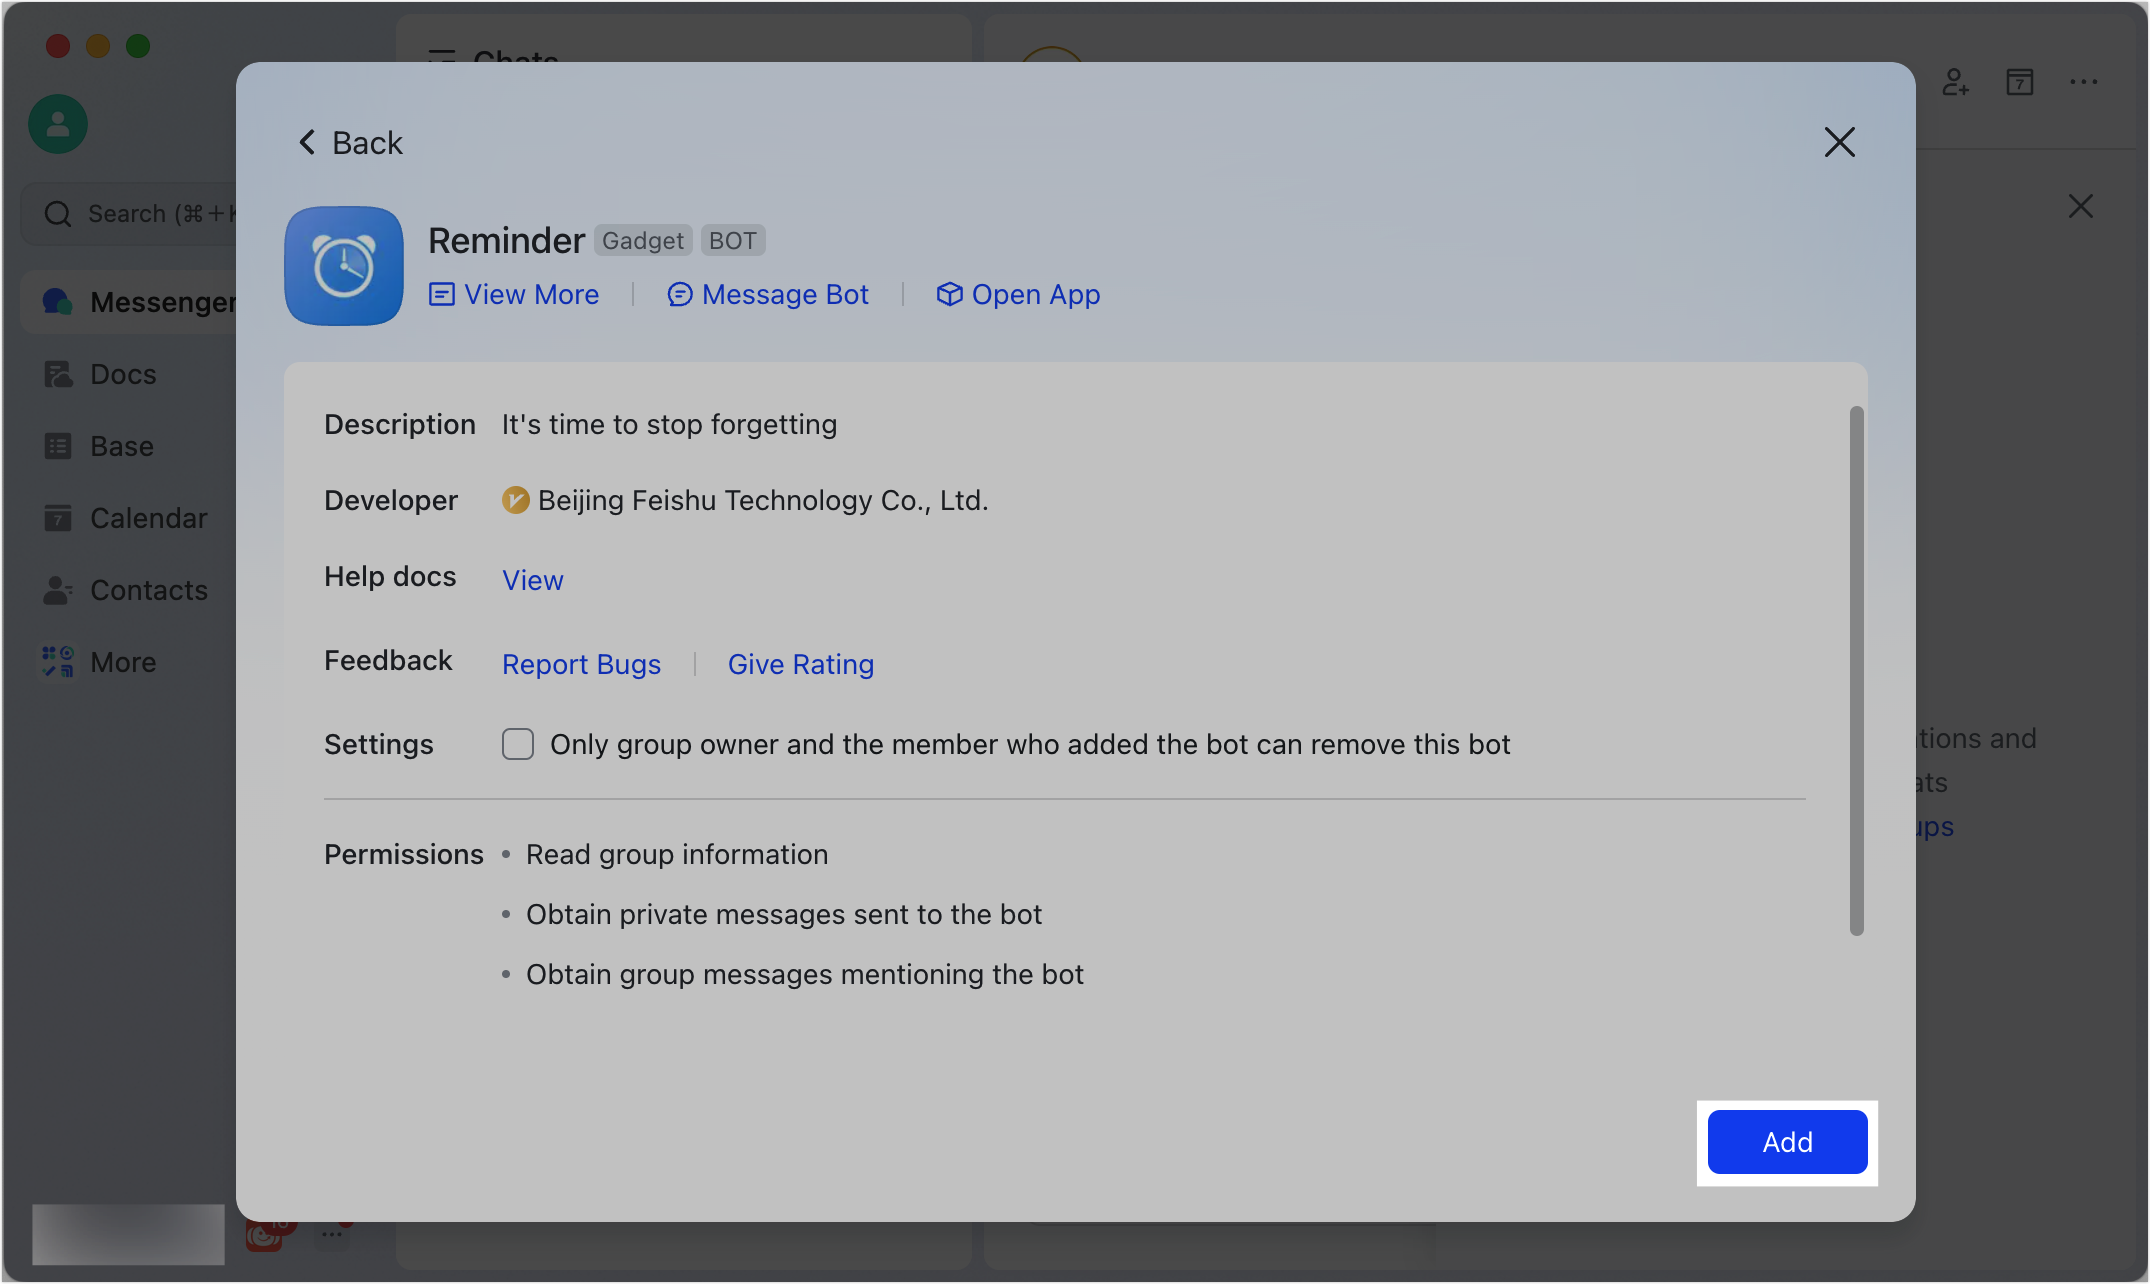
Task: Open the top-right three dots menu
Action: click(x=2084, y=82)
